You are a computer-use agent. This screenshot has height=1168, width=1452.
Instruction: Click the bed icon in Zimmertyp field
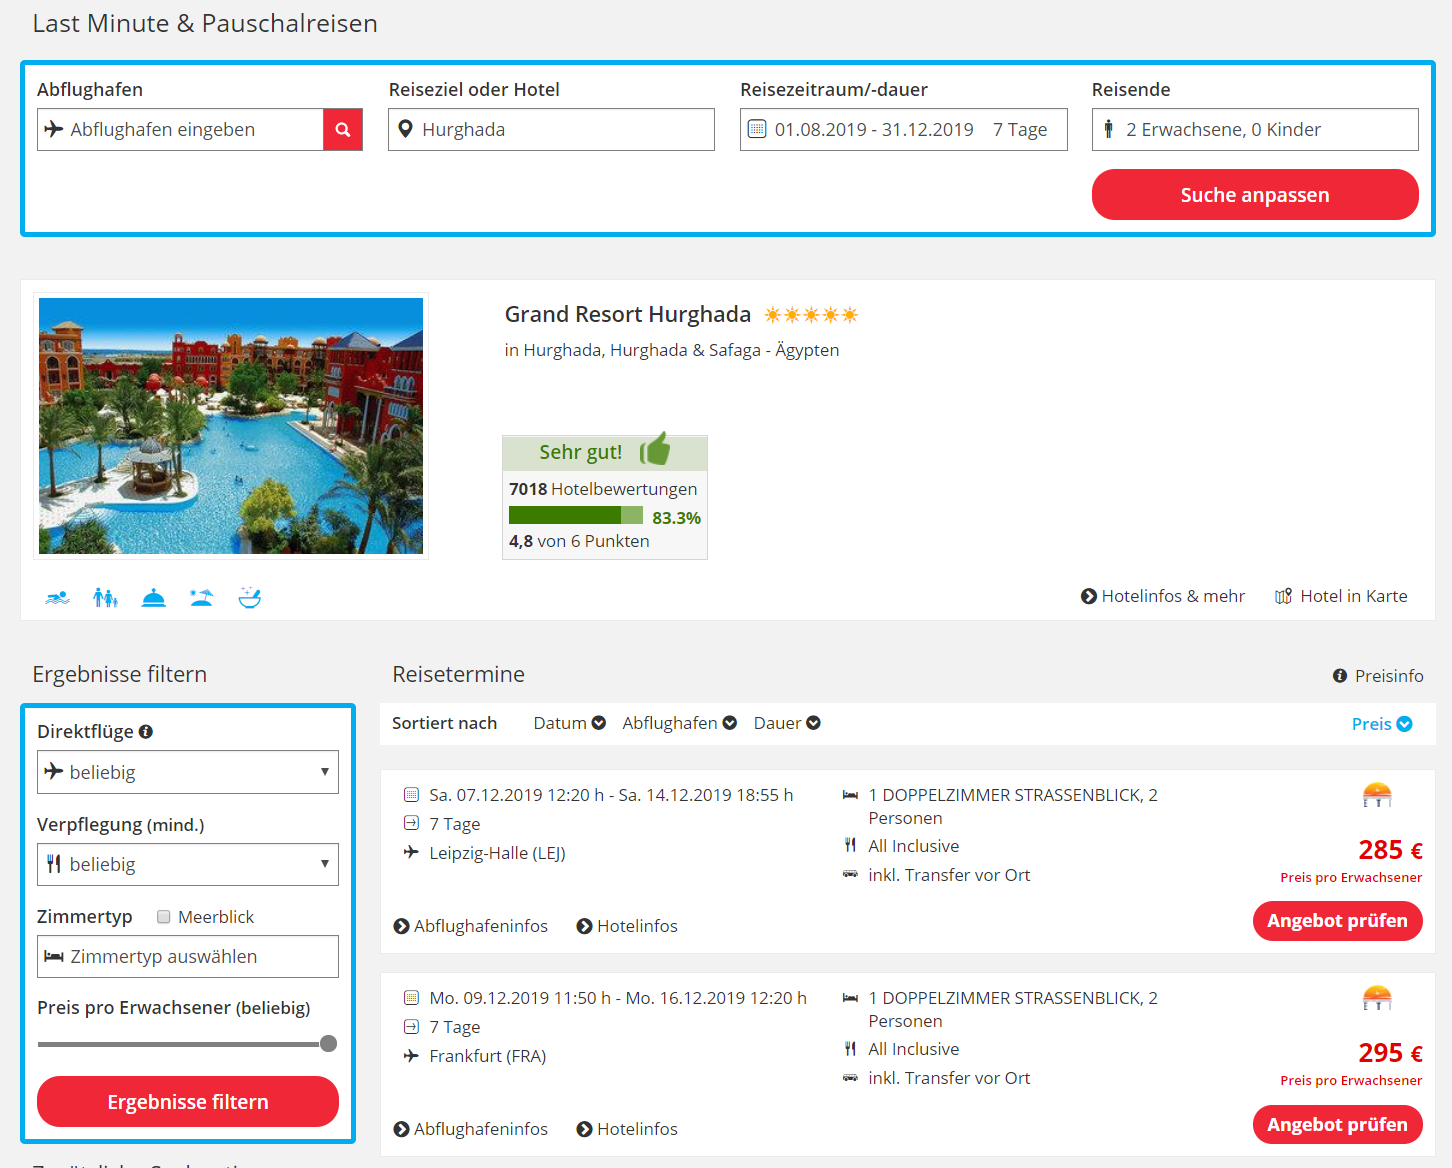pyautogui.click(x=54, y=957)
